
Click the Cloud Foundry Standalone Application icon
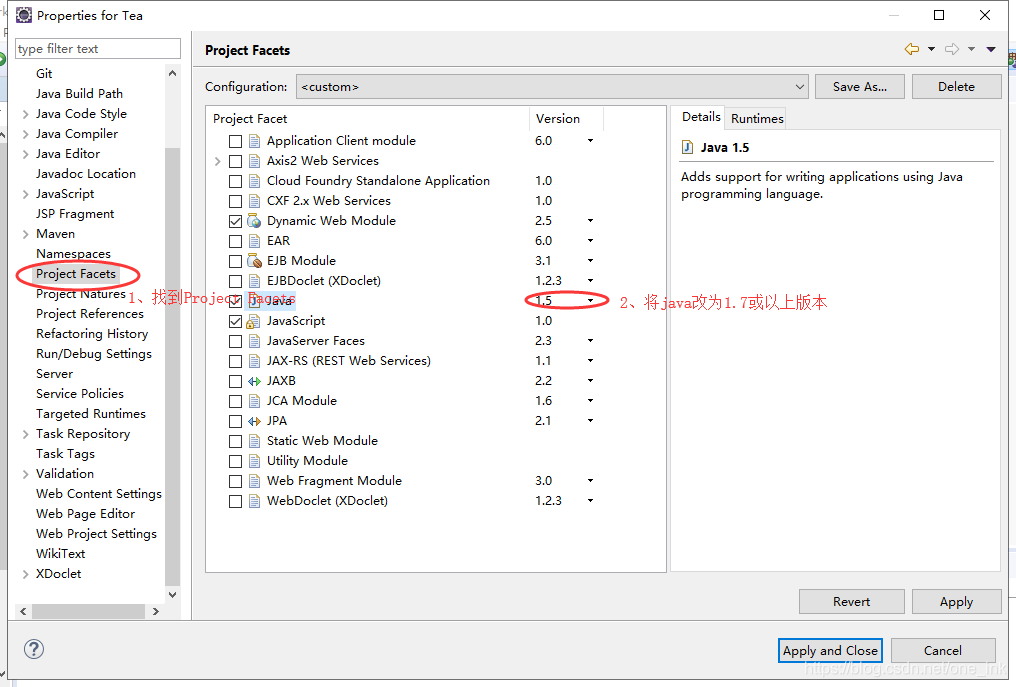click(x=254, y=181)
